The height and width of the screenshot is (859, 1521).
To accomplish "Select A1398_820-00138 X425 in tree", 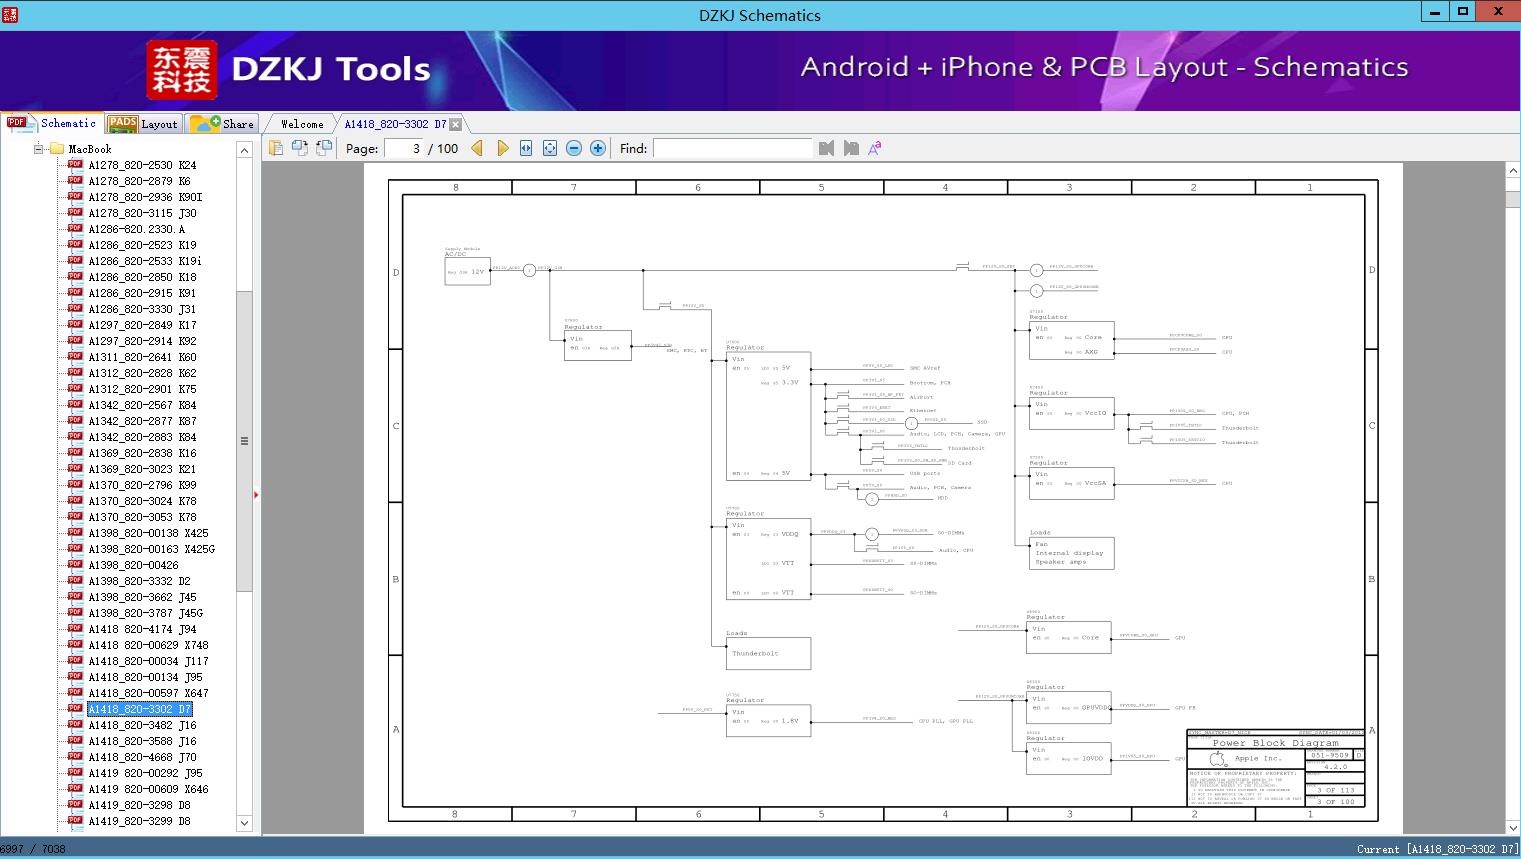I will [148, 533].
